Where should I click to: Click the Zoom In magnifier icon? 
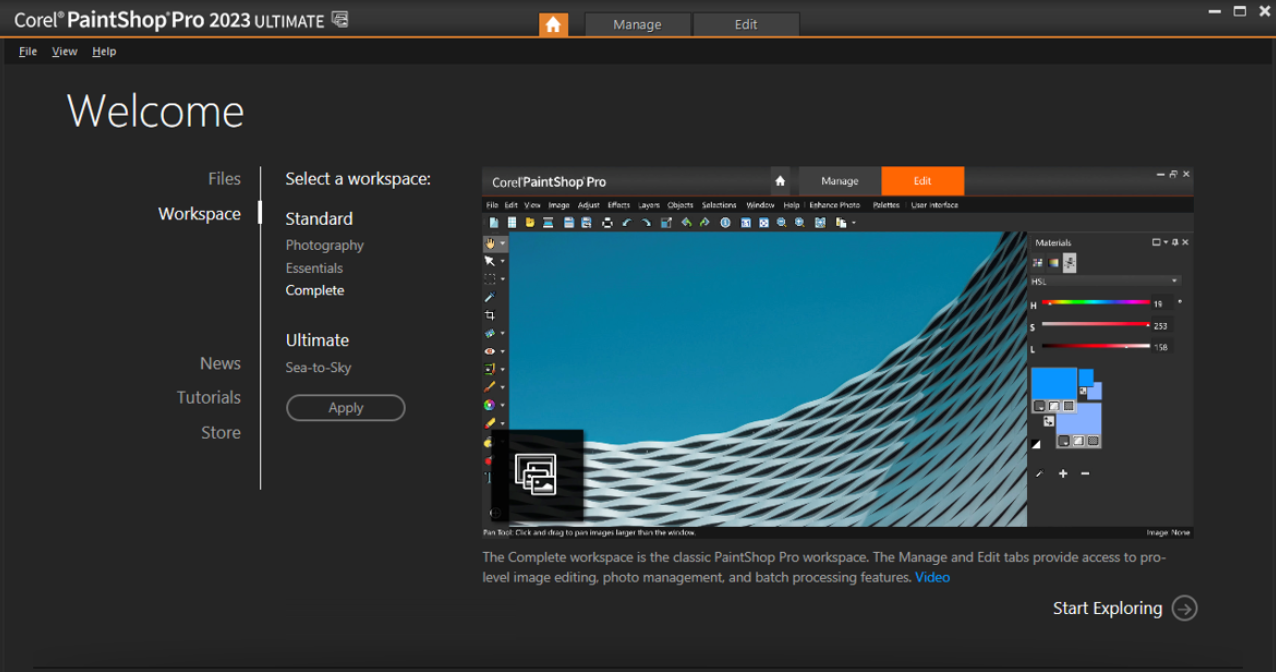coord(800,224)
